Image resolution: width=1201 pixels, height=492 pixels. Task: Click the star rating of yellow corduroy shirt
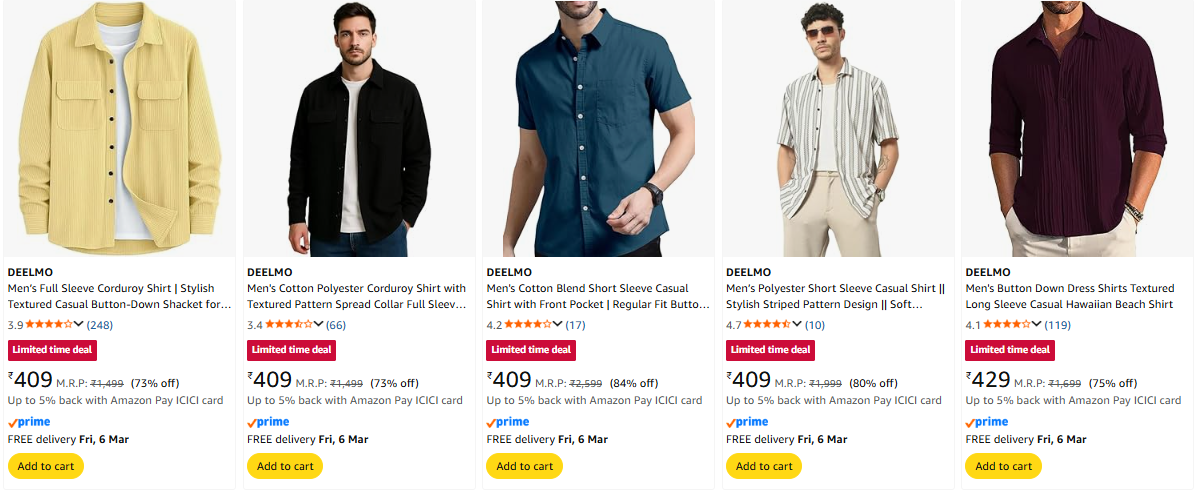[x=49, y=324]
